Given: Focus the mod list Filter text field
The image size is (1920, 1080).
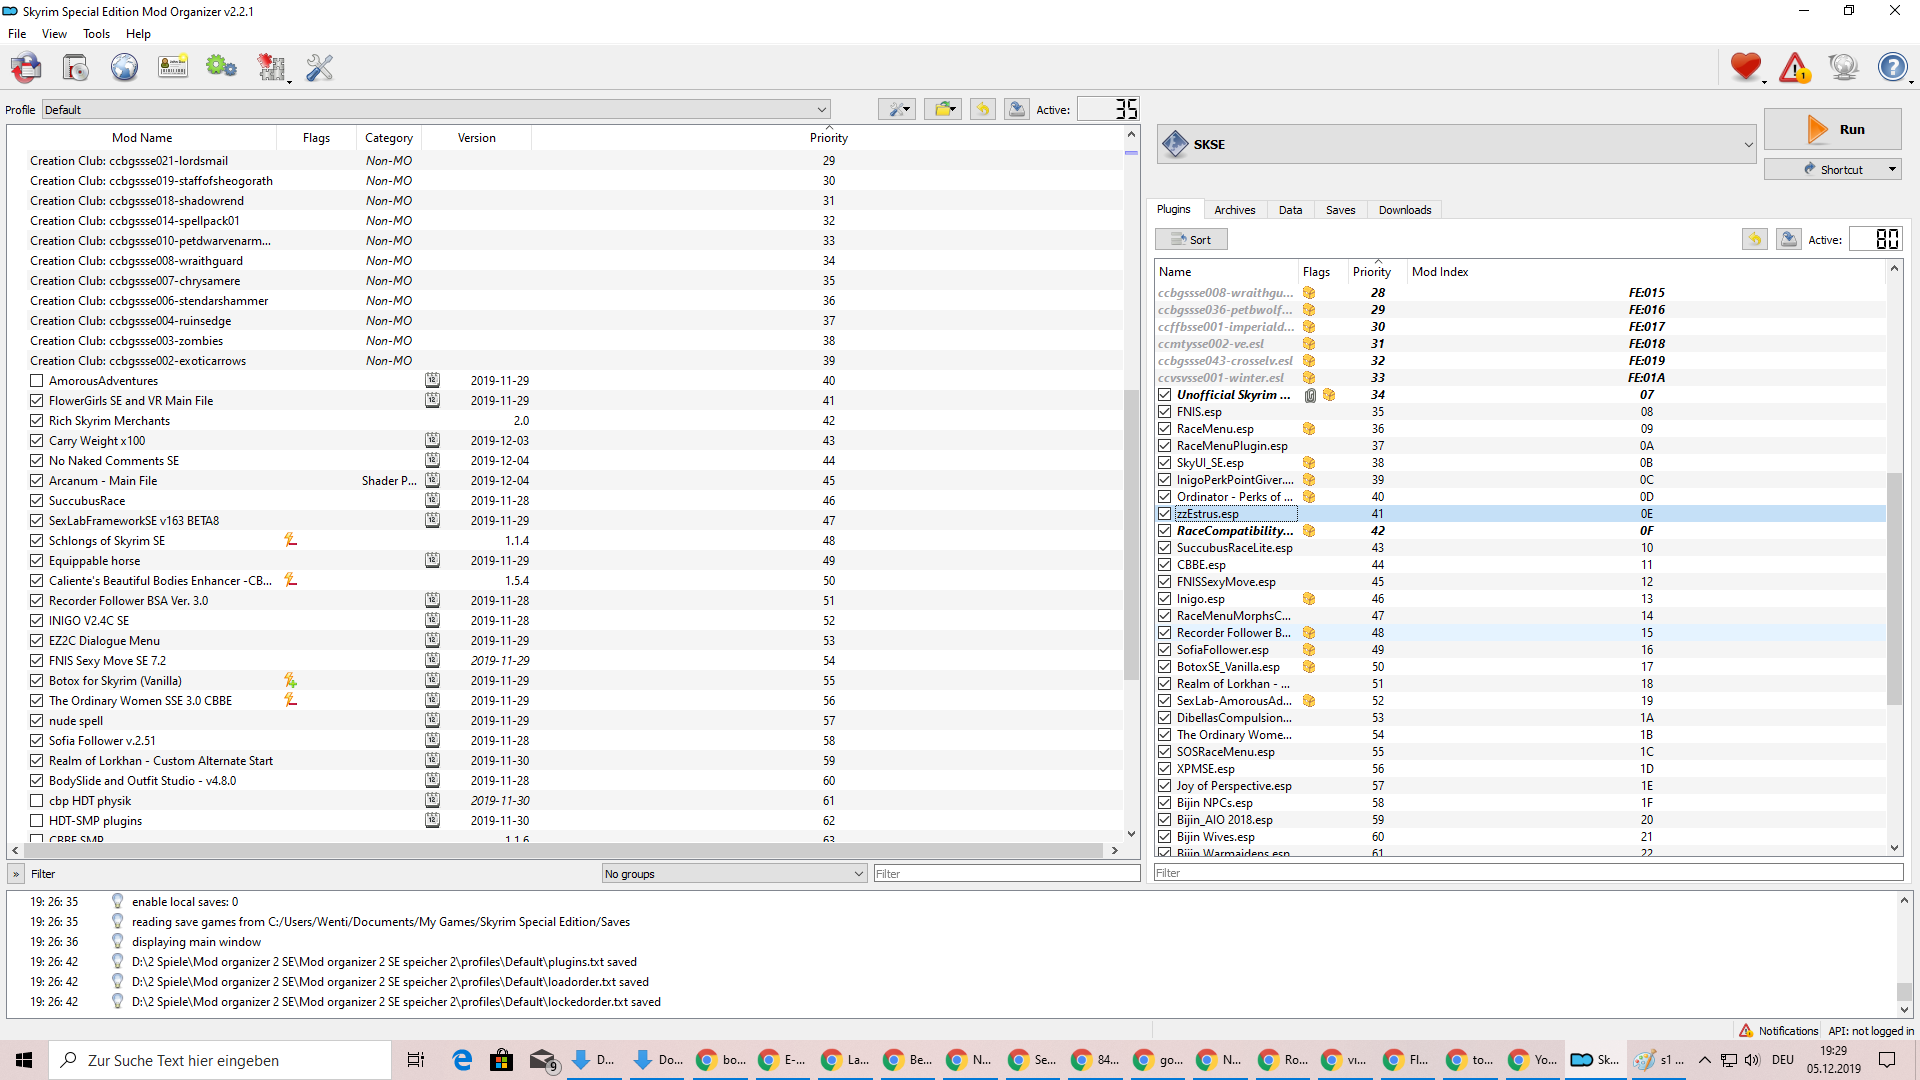Looking at the screenshot, I should (x=1007, y=874).
